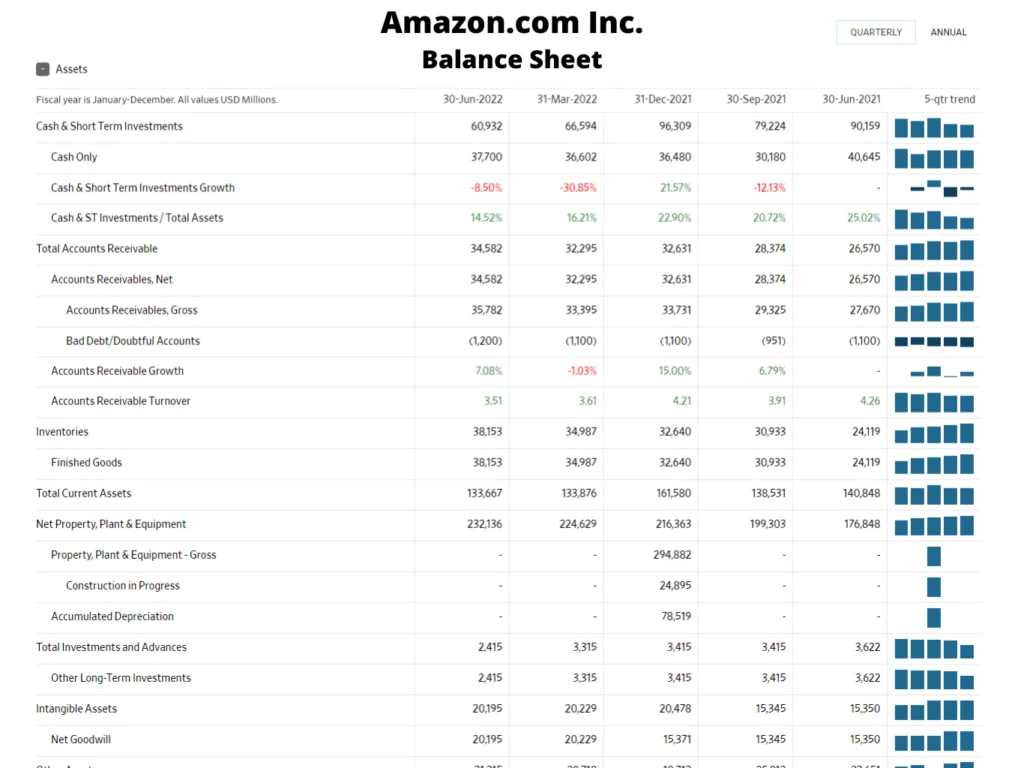
Task: Select the 31-Dec-2021 column header
Action: (663, 99)
